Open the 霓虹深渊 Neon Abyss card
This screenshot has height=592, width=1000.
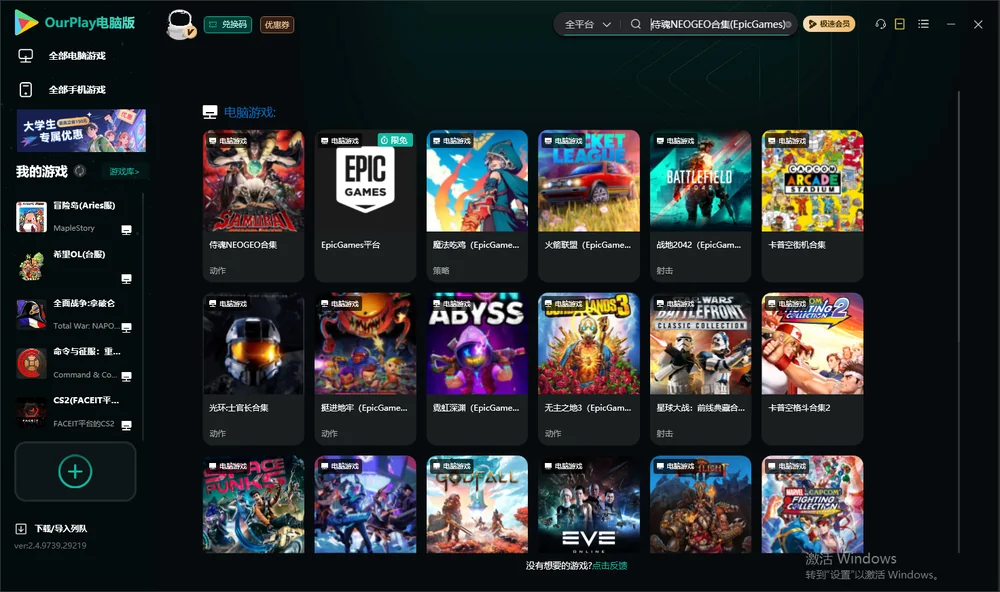pyautogui.click(x=477, y=368)
